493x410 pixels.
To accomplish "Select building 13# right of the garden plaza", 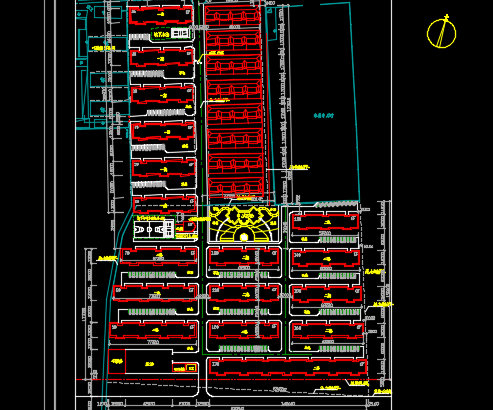I will 325,222.
